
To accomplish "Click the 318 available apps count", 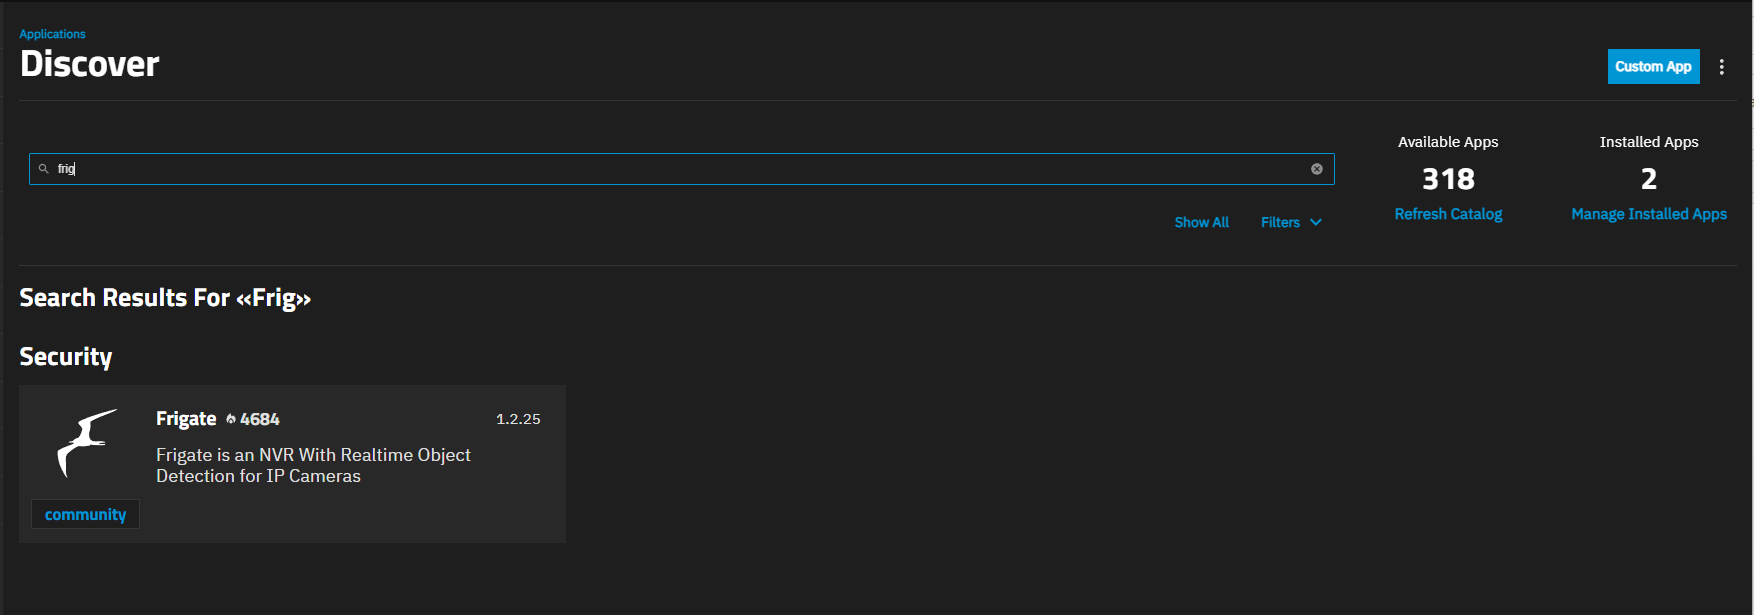I will 1448,179.
